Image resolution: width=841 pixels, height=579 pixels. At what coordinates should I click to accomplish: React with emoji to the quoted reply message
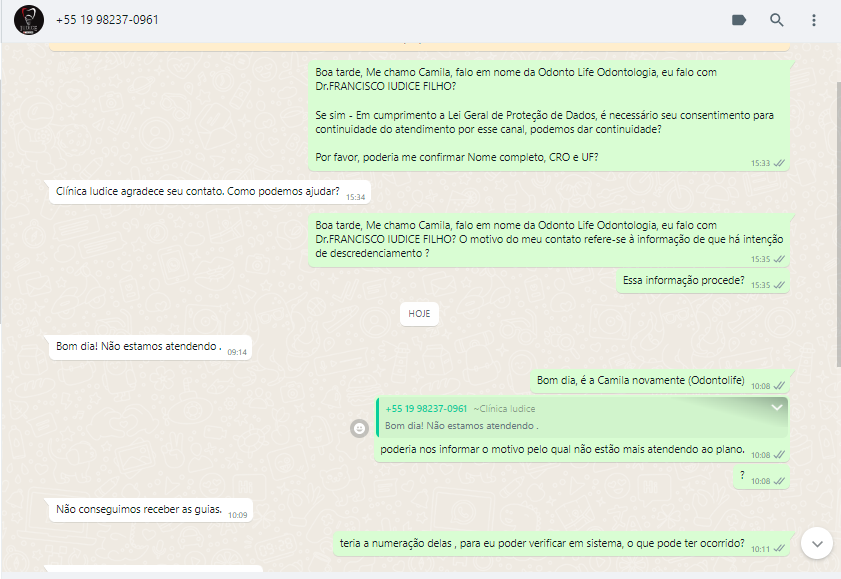tap(359, 428)
